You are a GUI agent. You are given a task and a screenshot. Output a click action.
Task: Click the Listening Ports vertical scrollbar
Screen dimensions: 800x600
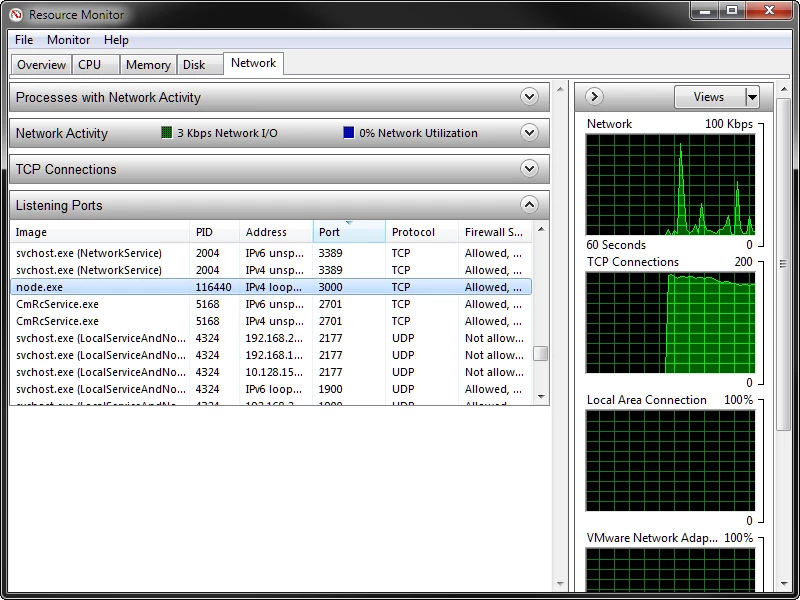(x=541, y=350)
